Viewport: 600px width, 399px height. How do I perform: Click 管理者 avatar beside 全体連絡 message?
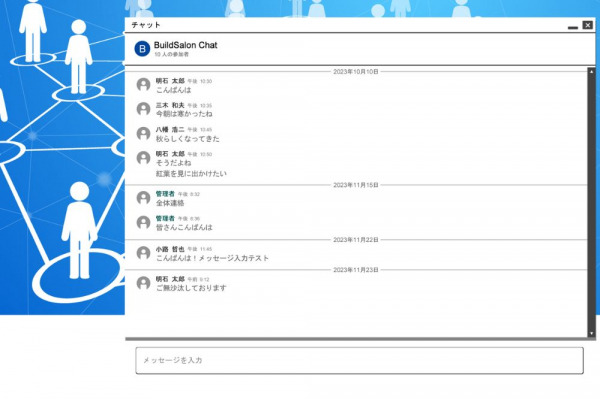pos(143,198)
